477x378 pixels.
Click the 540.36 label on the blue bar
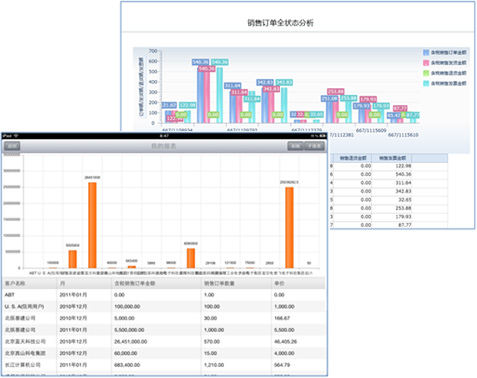click(200, 62)
